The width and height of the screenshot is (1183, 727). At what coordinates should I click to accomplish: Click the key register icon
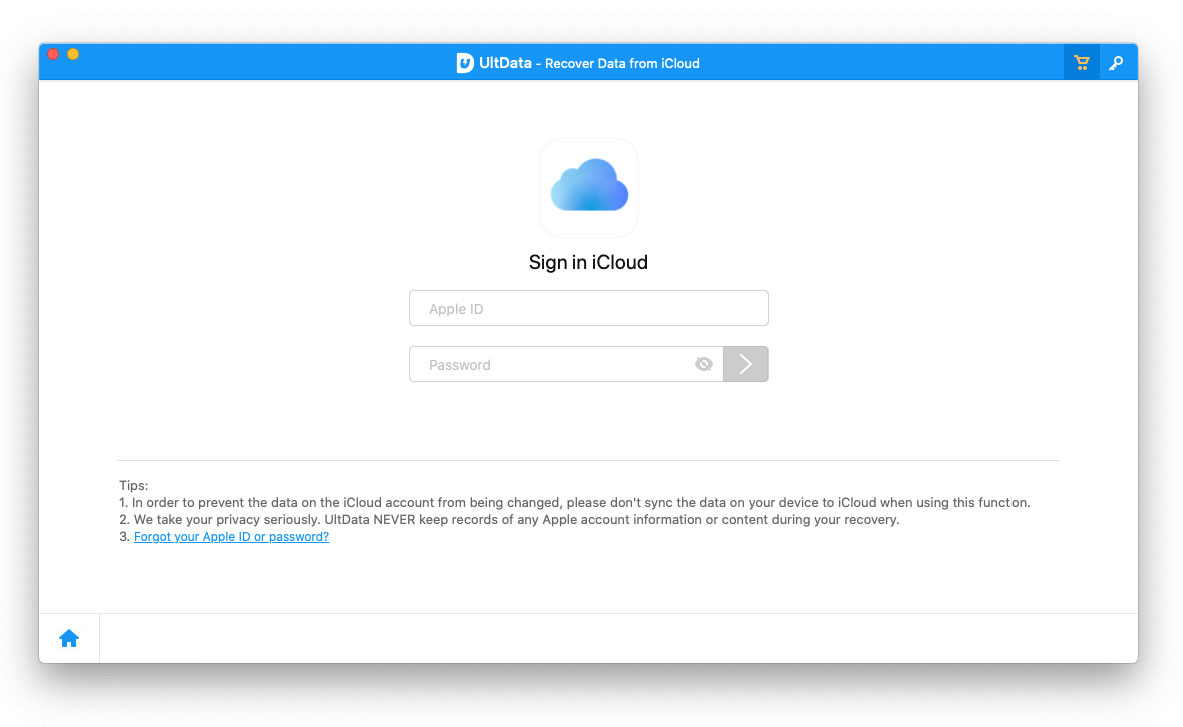coord(1116,63)
